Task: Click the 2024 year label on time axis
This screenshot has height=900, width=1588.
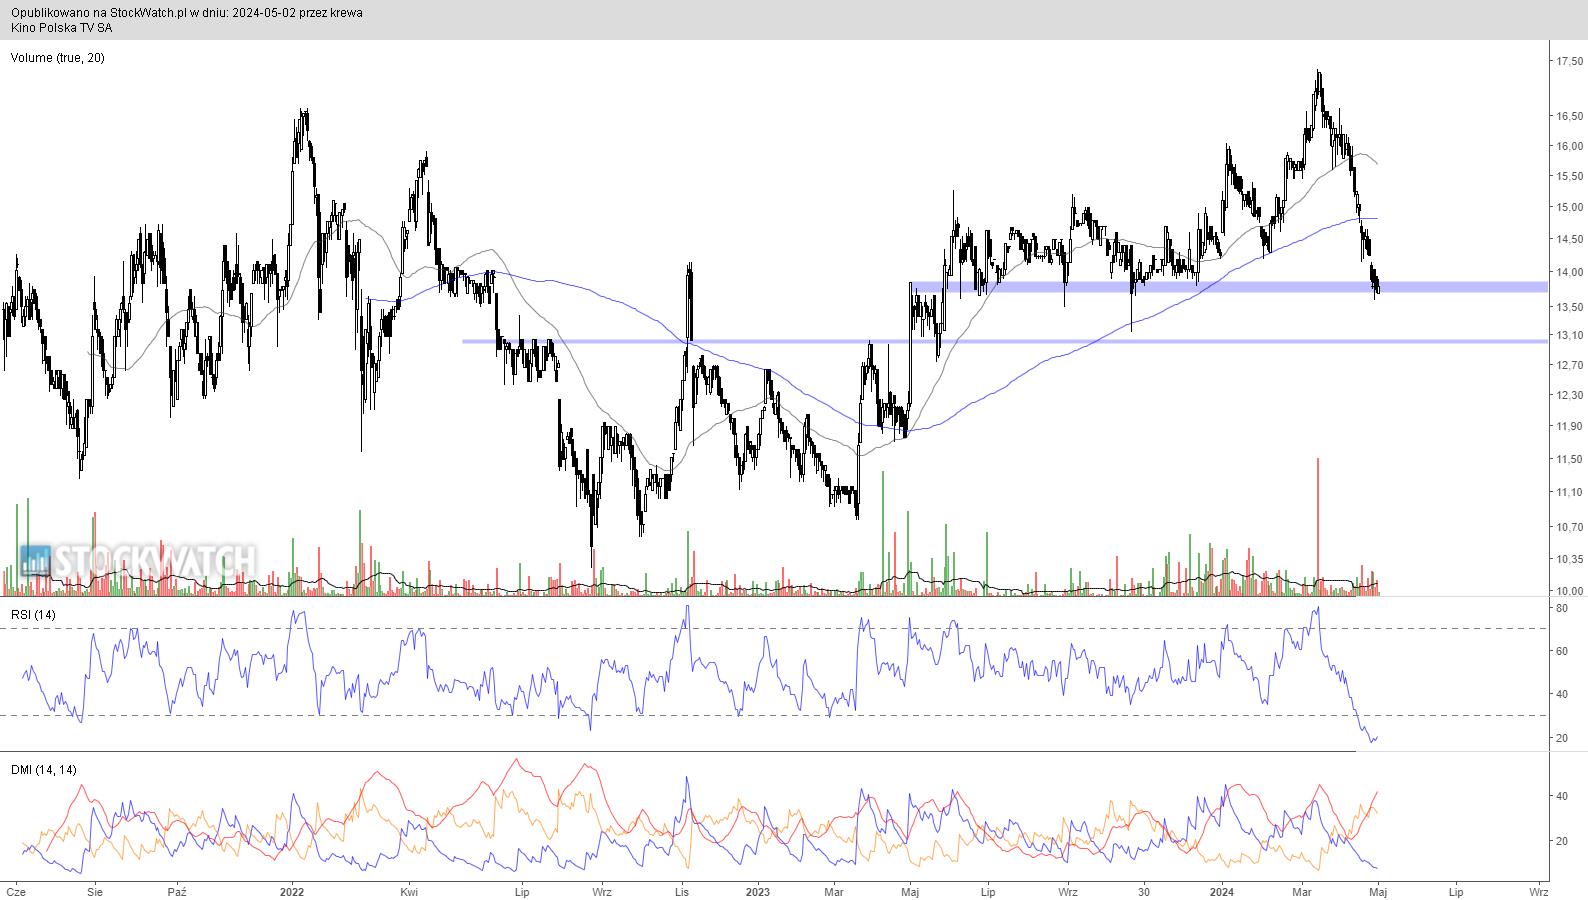Action: click(x=1223, y=891)
